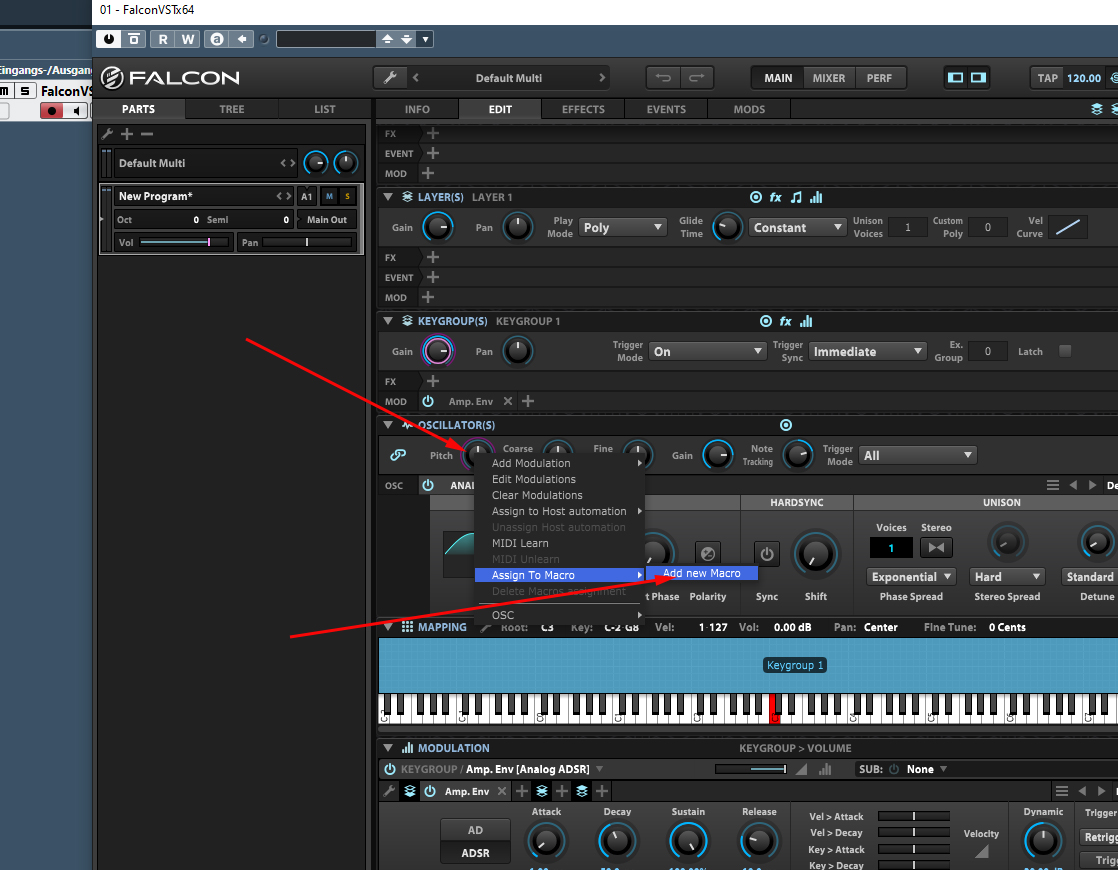The height and width of the screenshot is (870, 1118).
Task: Switch to the TREE tab
Action: pyautogui.click(x=232, y=109)
